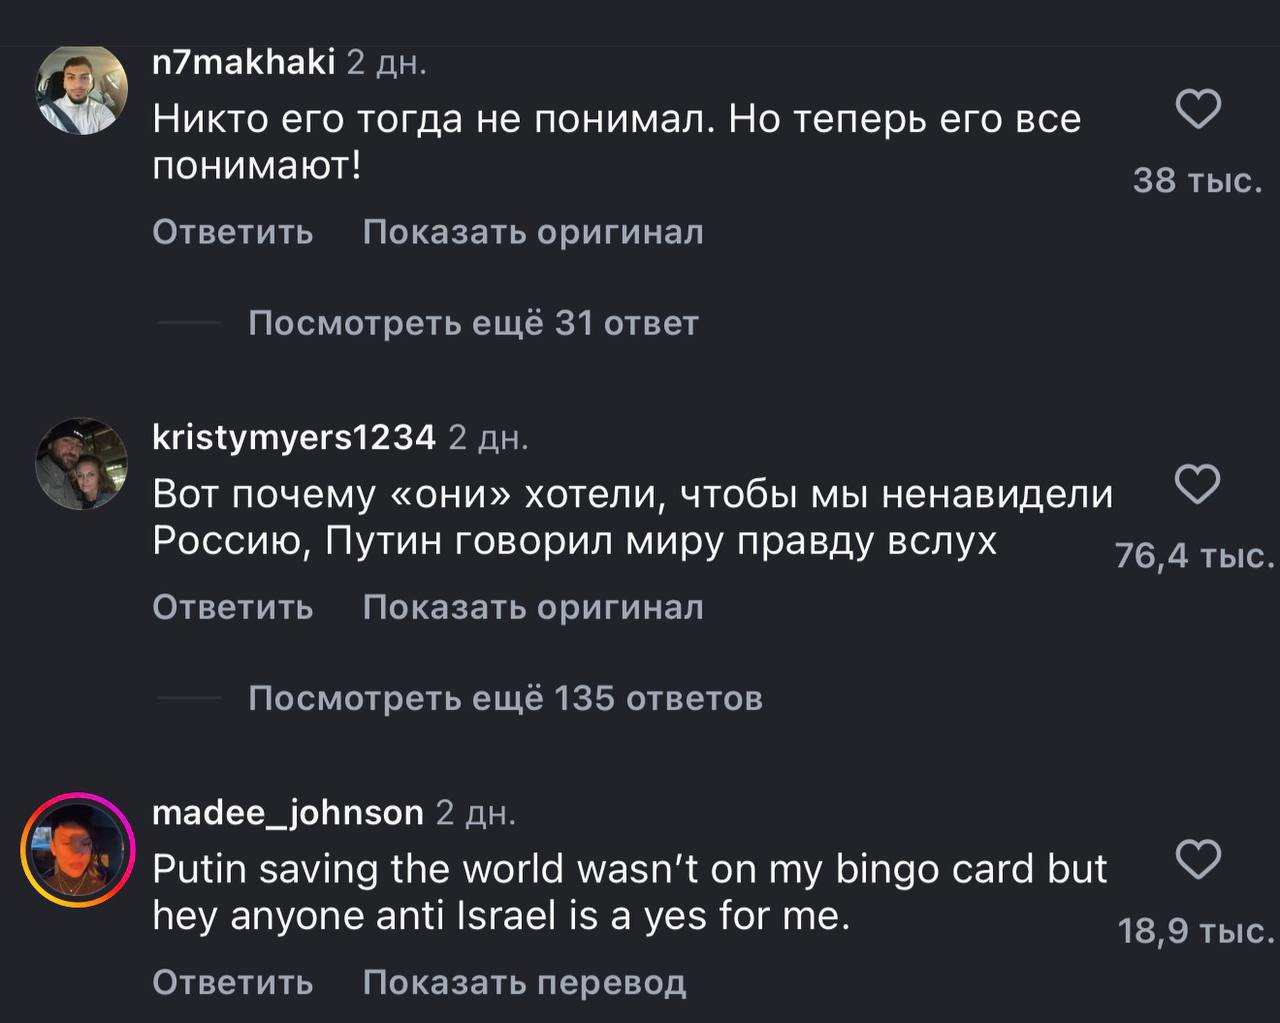This screenshot has height=1023, width=1280.
Task: Show translation of madee_johnson's comment
Action: tap(524, 982)
